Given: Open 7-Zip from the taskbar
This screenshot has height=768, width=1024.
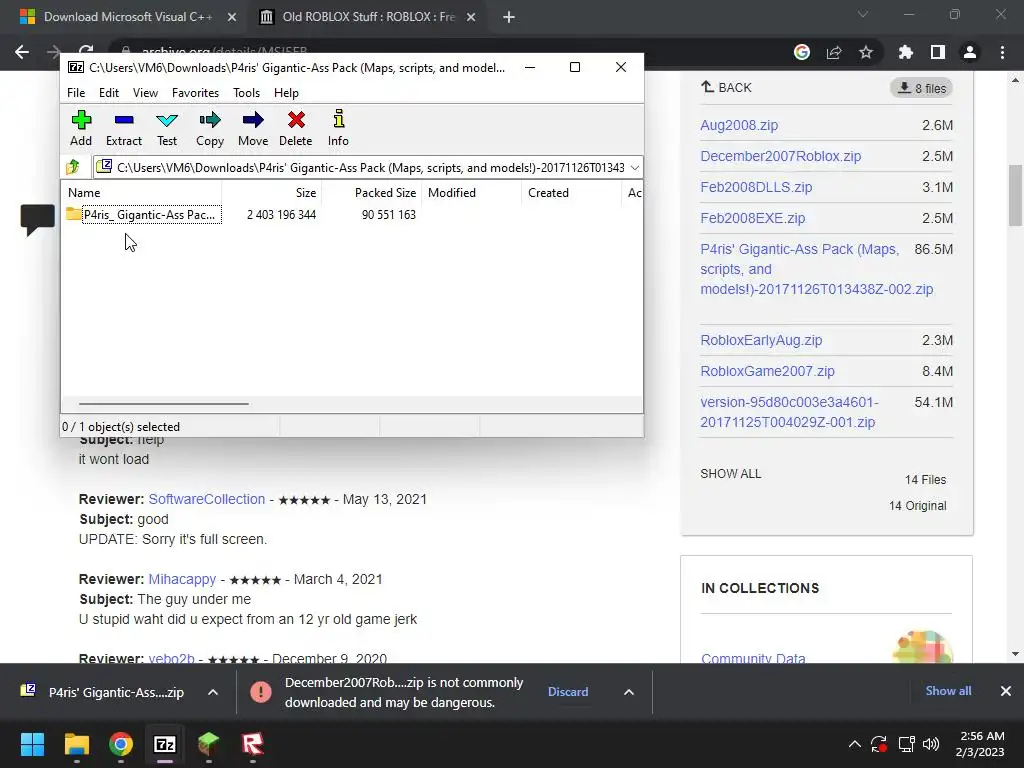Looking at the screenshot, I should pyautogui.click(x=165, y=744).
